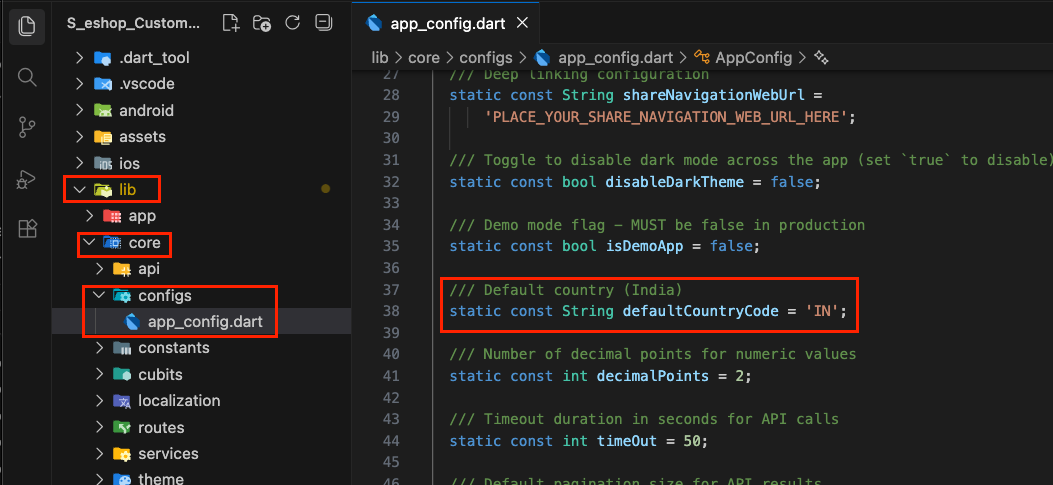This screenshot has height=485, width=1053.
Task: Open the Run and Debug view
Action: 27,179
